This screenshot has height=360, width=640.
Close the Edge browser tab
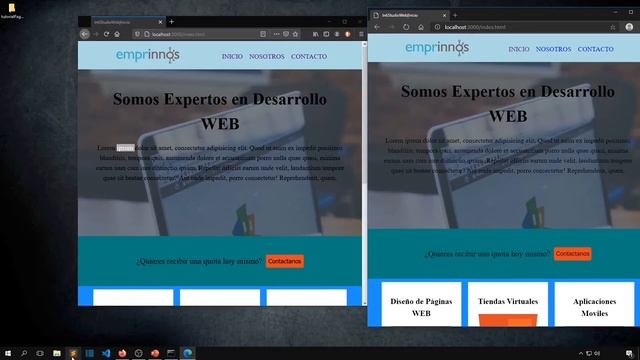444,16
